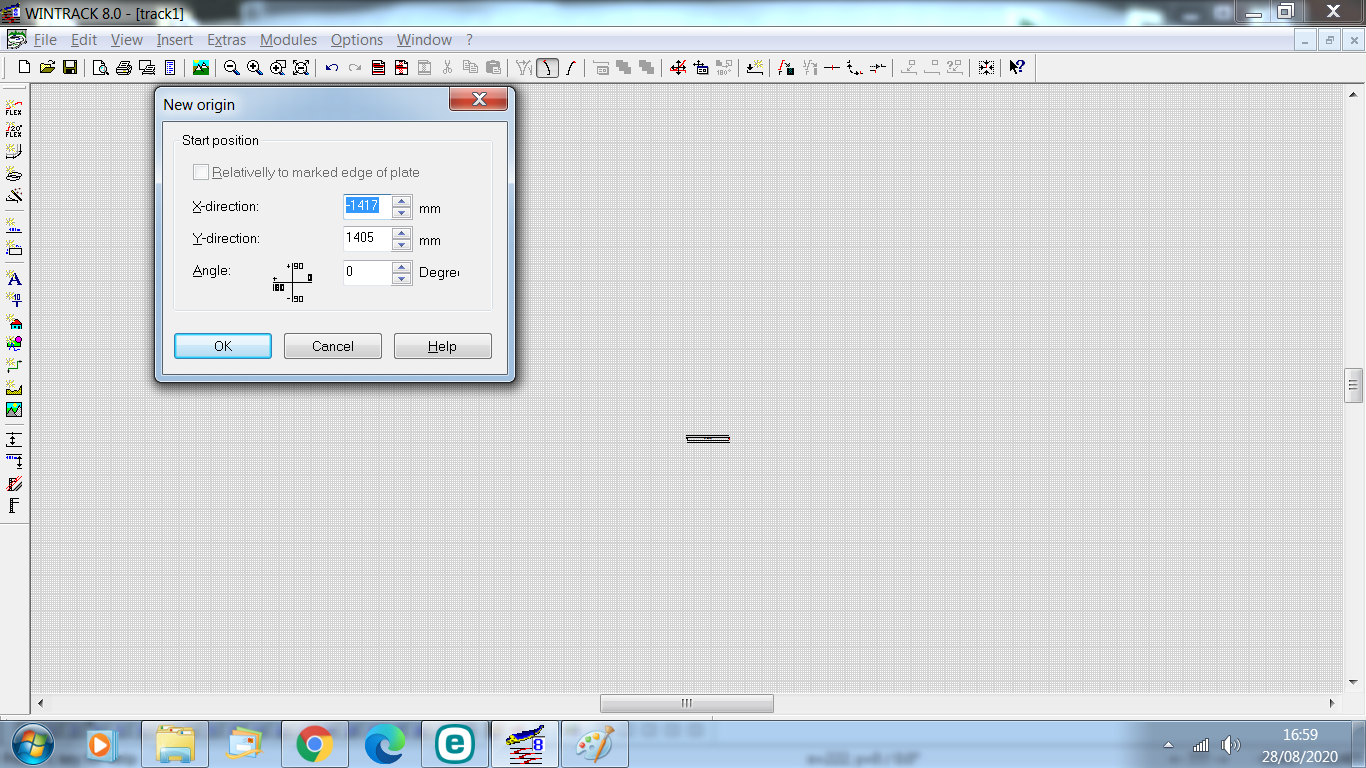
Task: Select the 20-degree Flex track tool
Action: (14, 130)
